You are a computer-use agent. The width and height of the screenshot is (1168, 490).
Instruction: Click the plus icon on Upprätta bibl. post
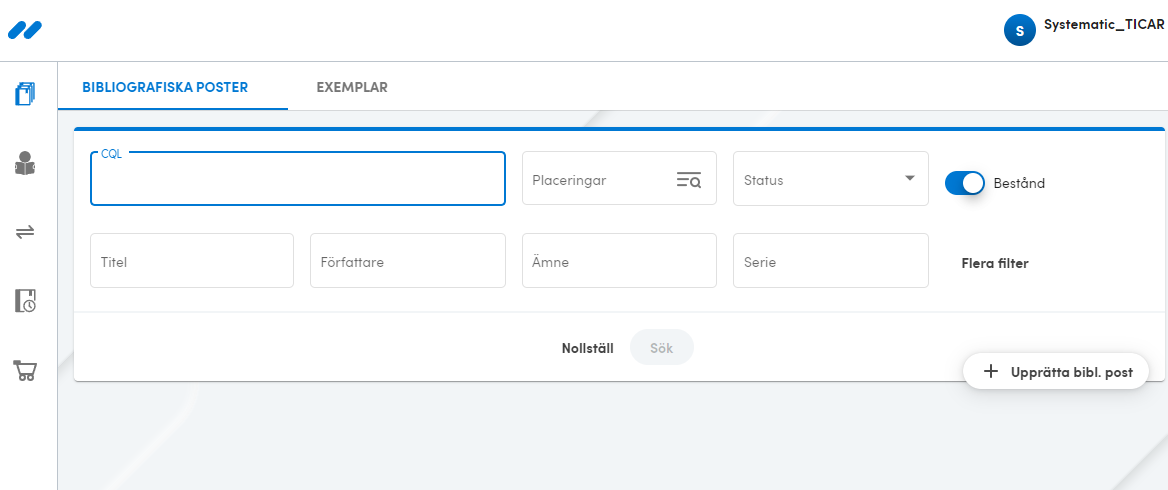pos(990,372)
